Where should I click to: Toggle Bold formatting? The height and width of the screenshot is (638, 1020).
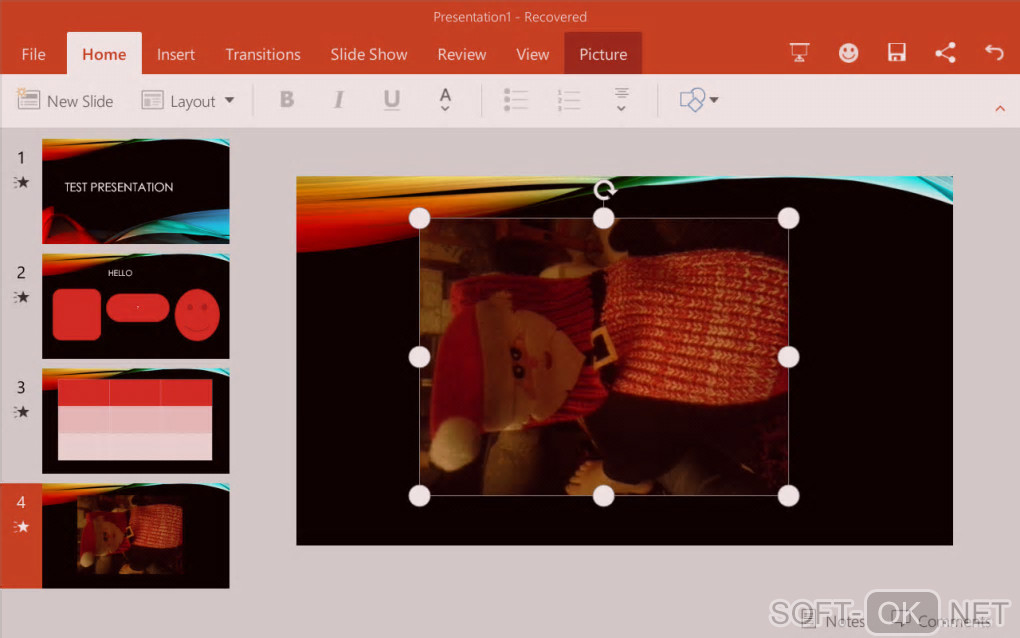[x=287, y=100]
